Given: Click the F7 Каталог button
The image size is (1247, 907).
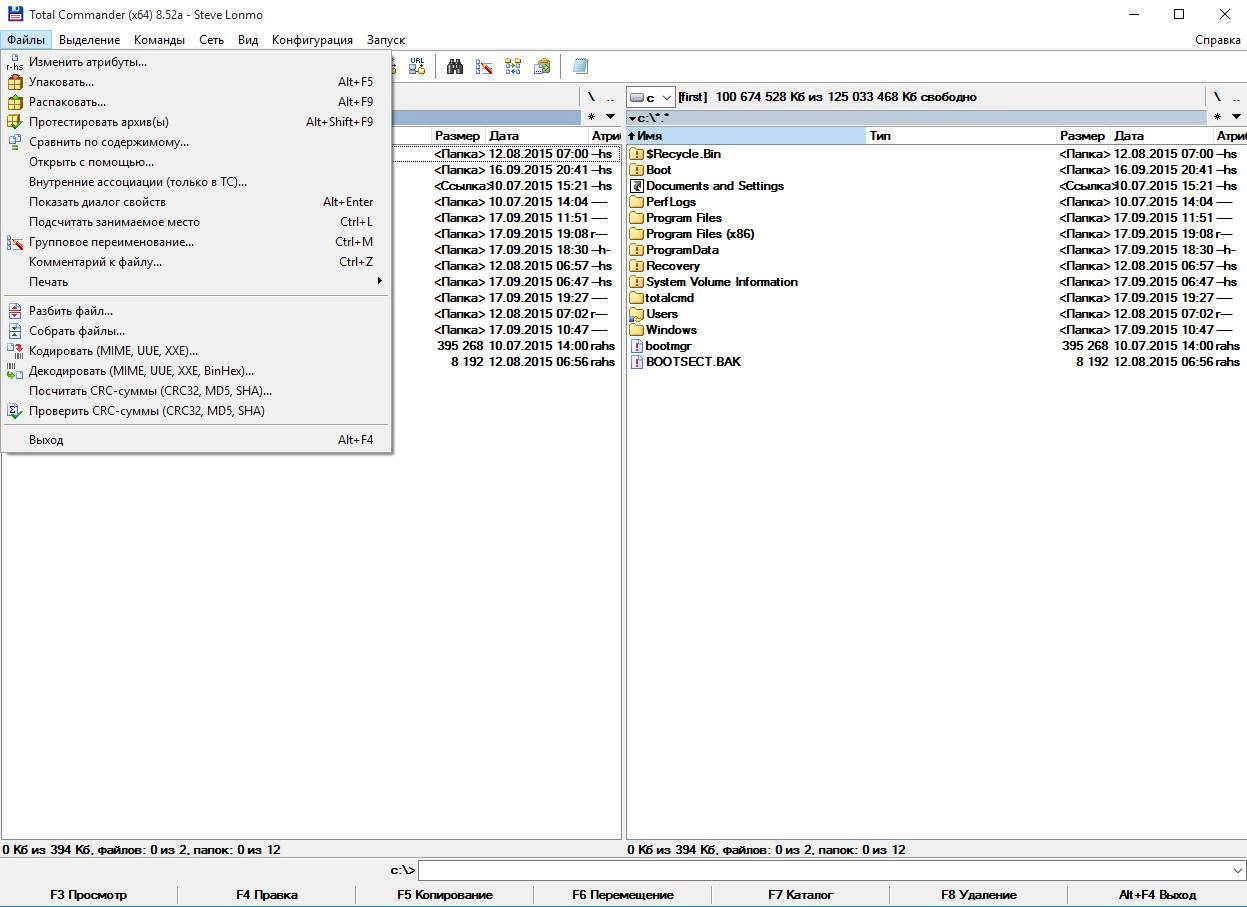Looking at the screenshot, I should click(x=801, y=895).
